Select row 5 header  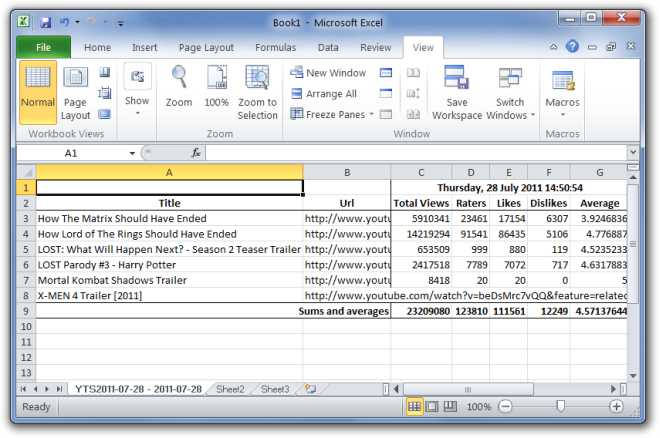pyautogui.click(x=26, y=250)
